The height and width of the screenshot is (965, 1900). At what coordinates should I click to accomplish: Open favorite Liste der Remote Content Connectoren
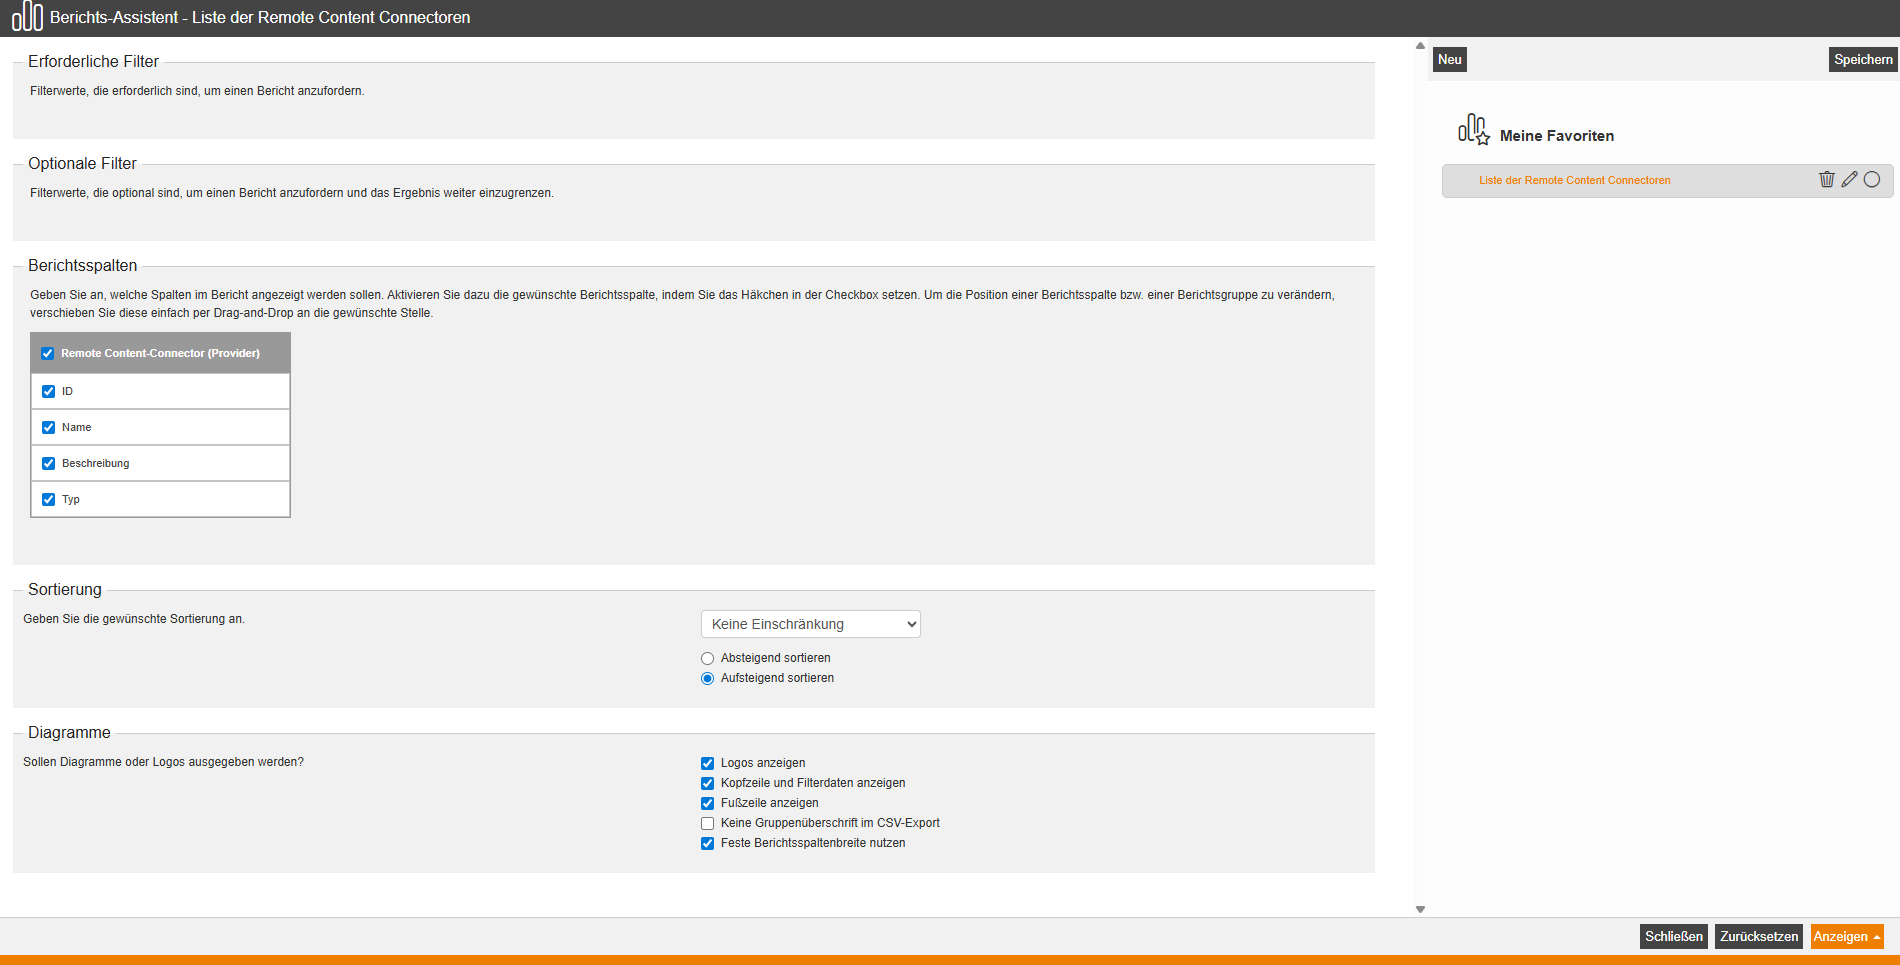(x=1574, y=181)
